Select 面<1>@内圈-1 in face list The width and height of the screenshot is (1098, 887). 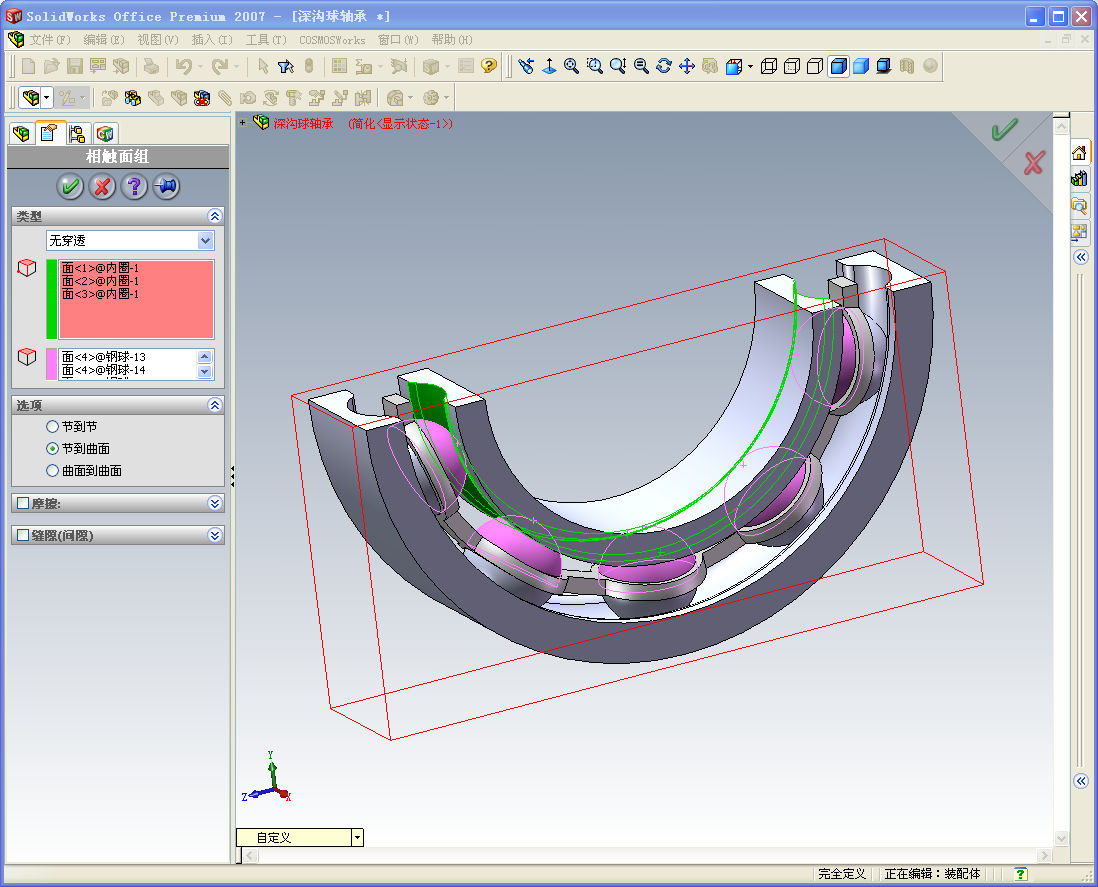coord(100,267)
